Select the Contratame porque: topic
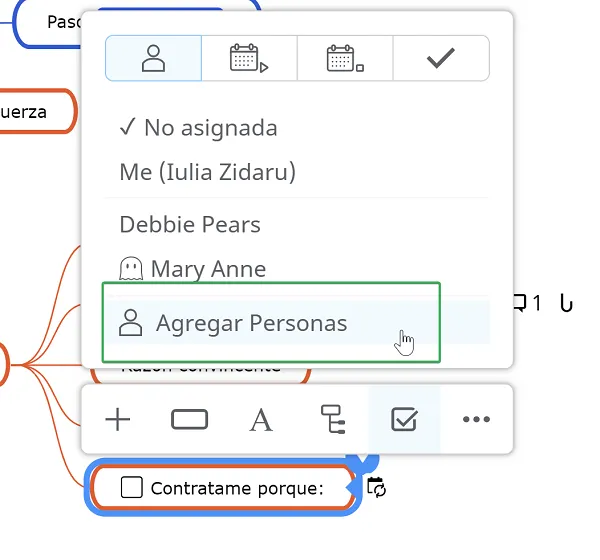This screenshot has width=600, height=560. (x=223, y=488)
